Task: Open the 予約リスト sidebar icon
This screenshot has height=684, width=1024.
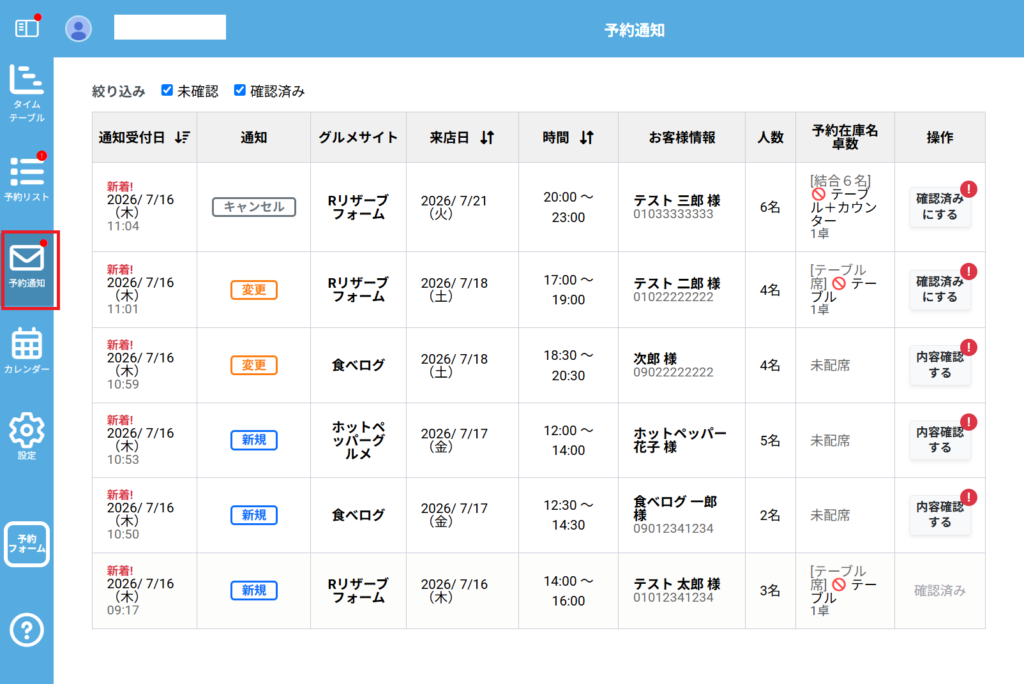Action: pos(27,178)
